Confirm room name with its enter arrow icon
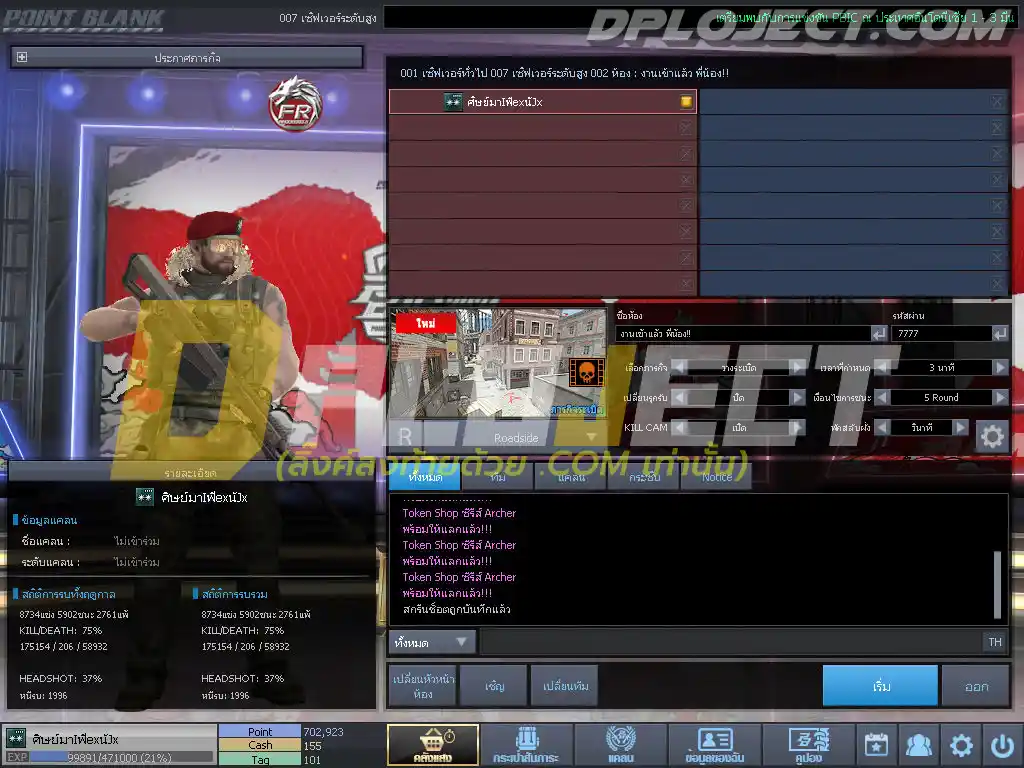Image resolution: width=1024 pixels, height=768 pixels. (879, 334)
